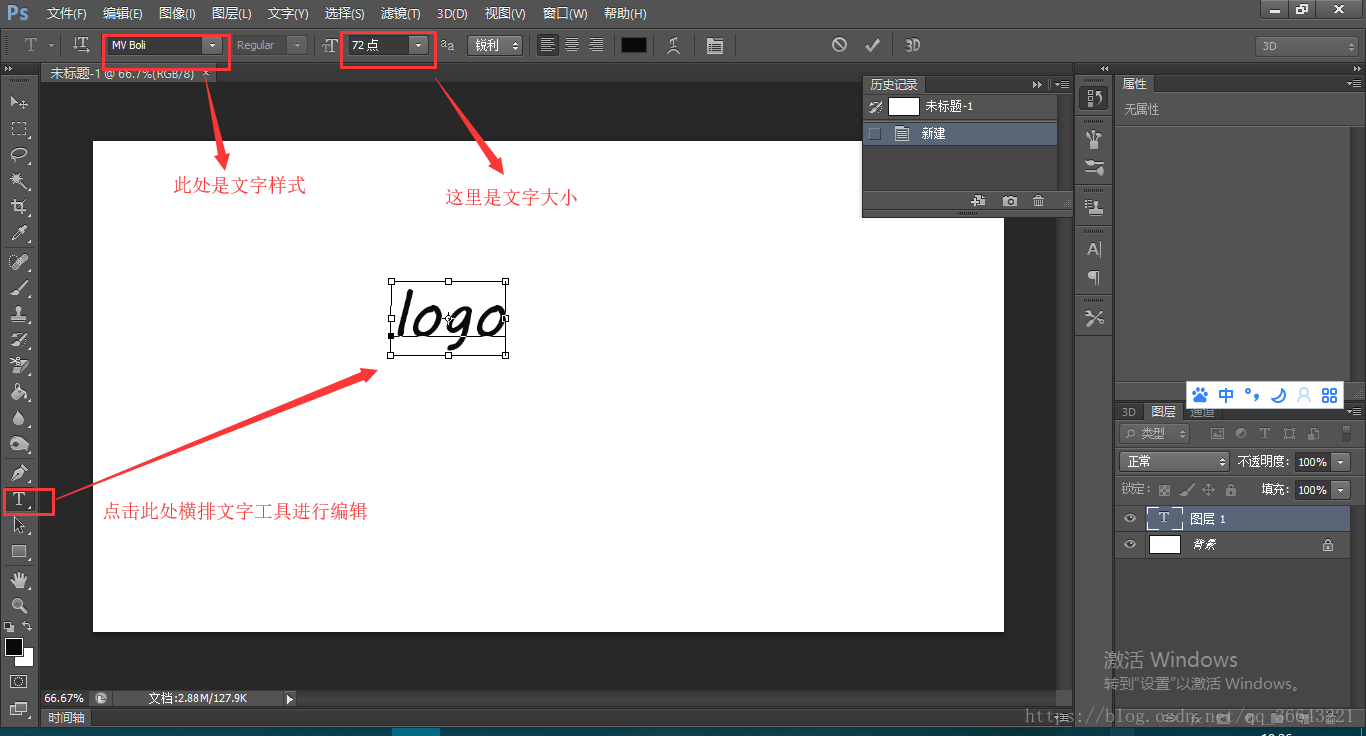The width and height of the screenshot is (1366, 736).
Task: Open collapsed Tool Presets panel icon
Action: [x=1094, y=318]
